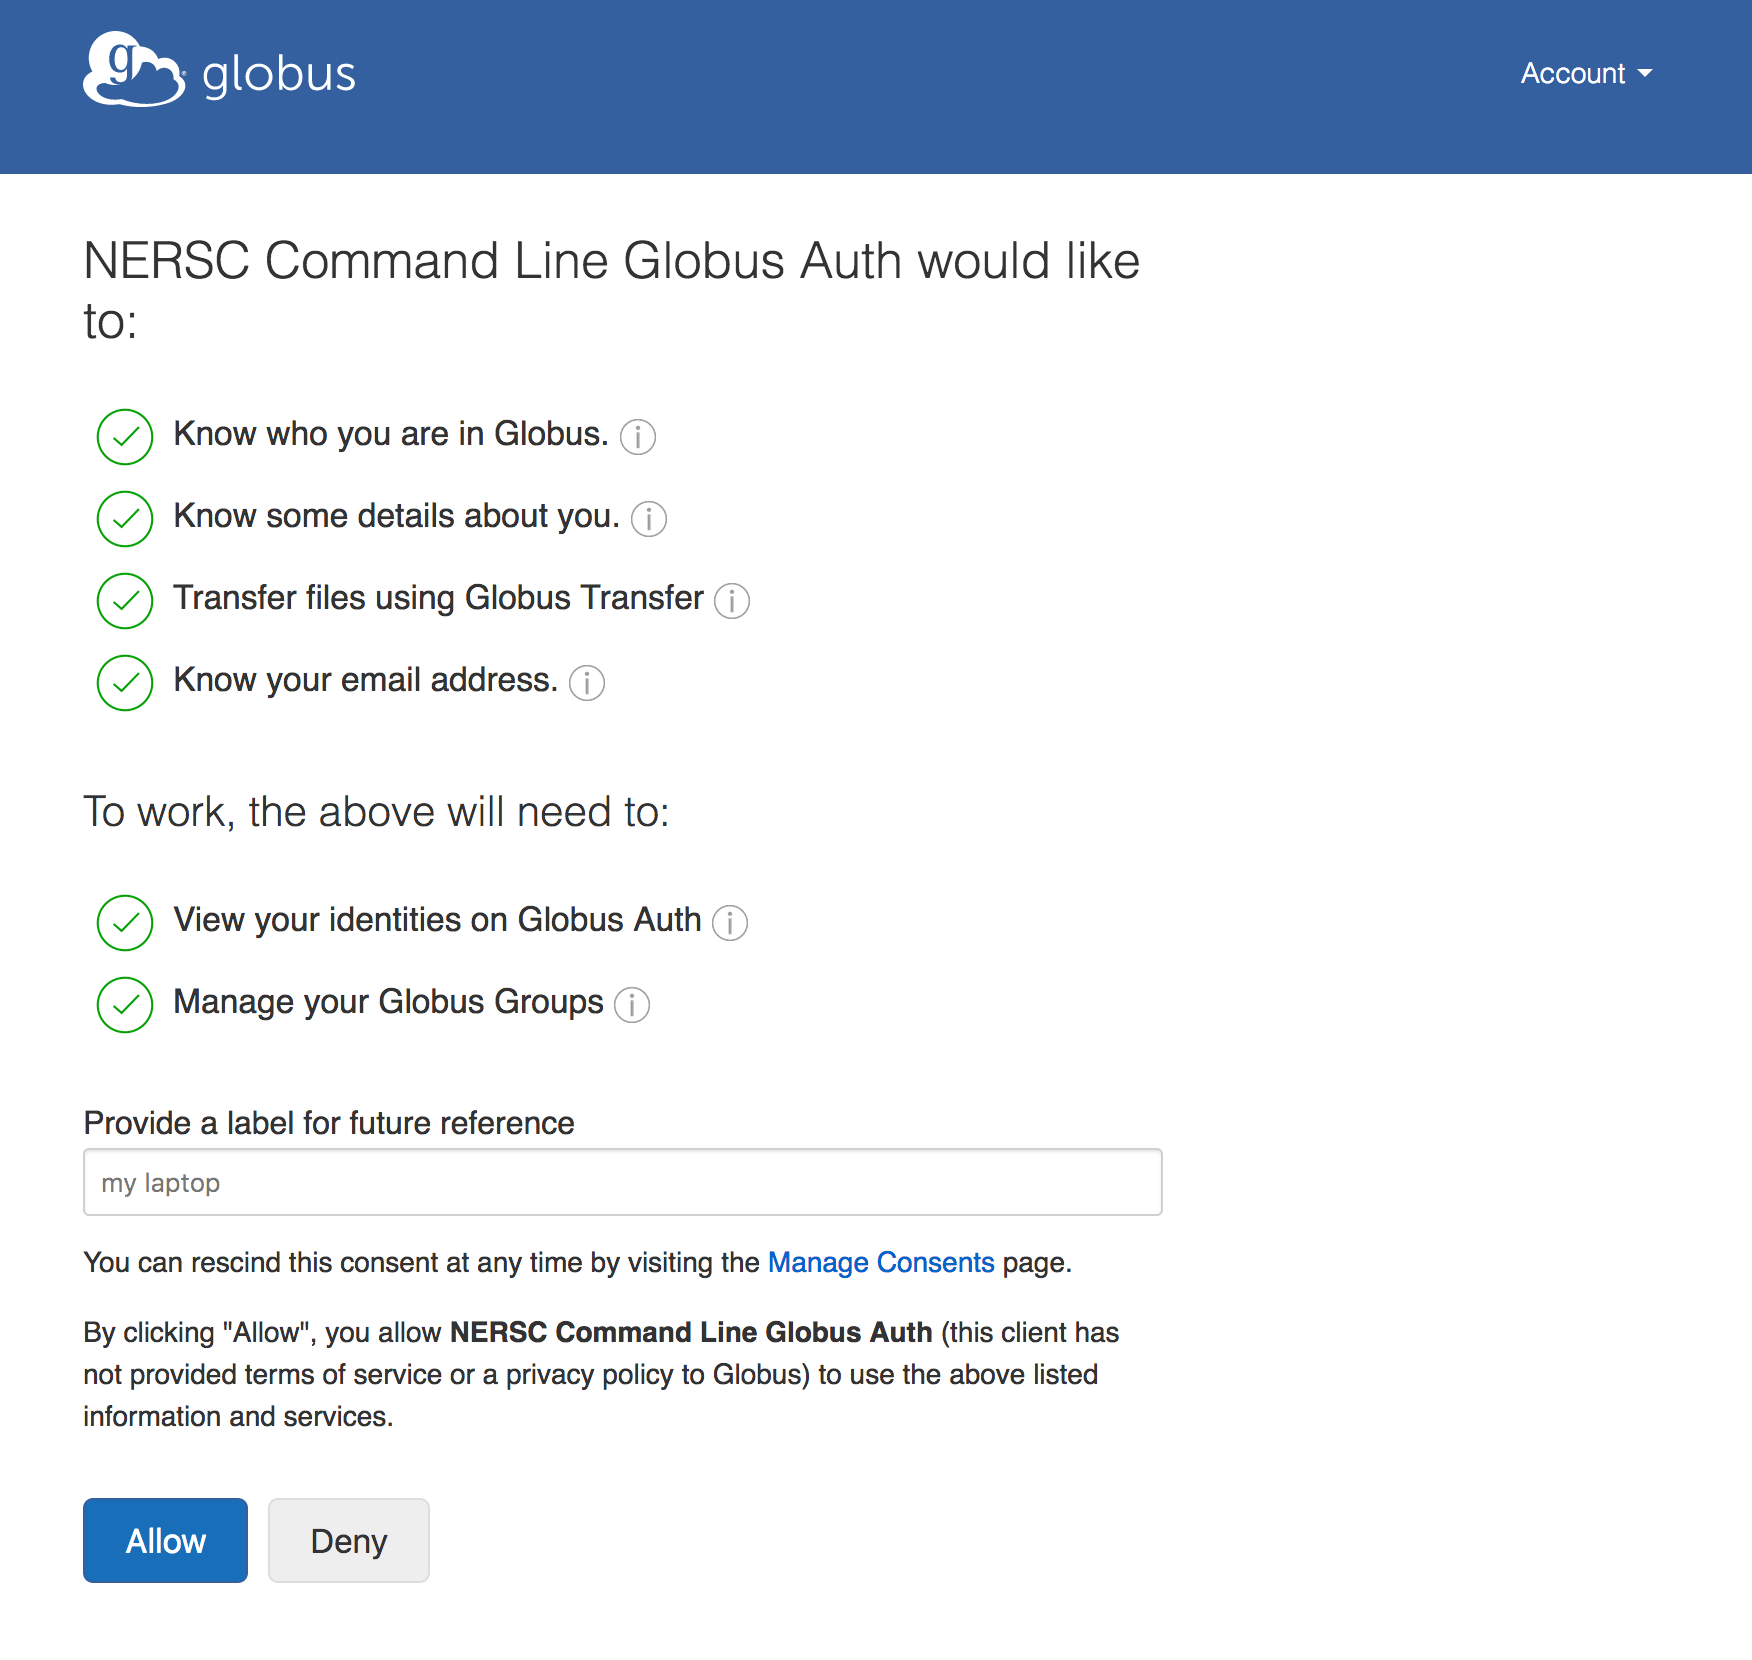Image resolution: width=1752 pixels, height=1660 pixels.
Task: Click the globus wordmark in header
Action: (279, 75)
